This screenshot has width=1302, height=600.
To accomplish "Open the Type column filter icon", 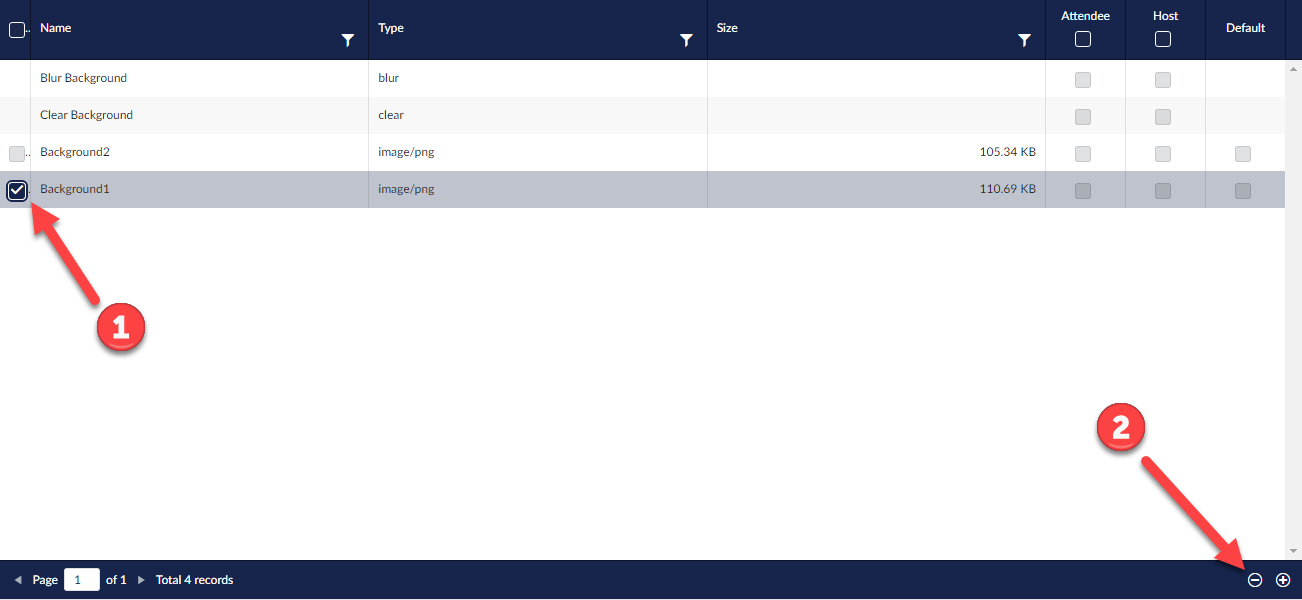I will (686, 40).
